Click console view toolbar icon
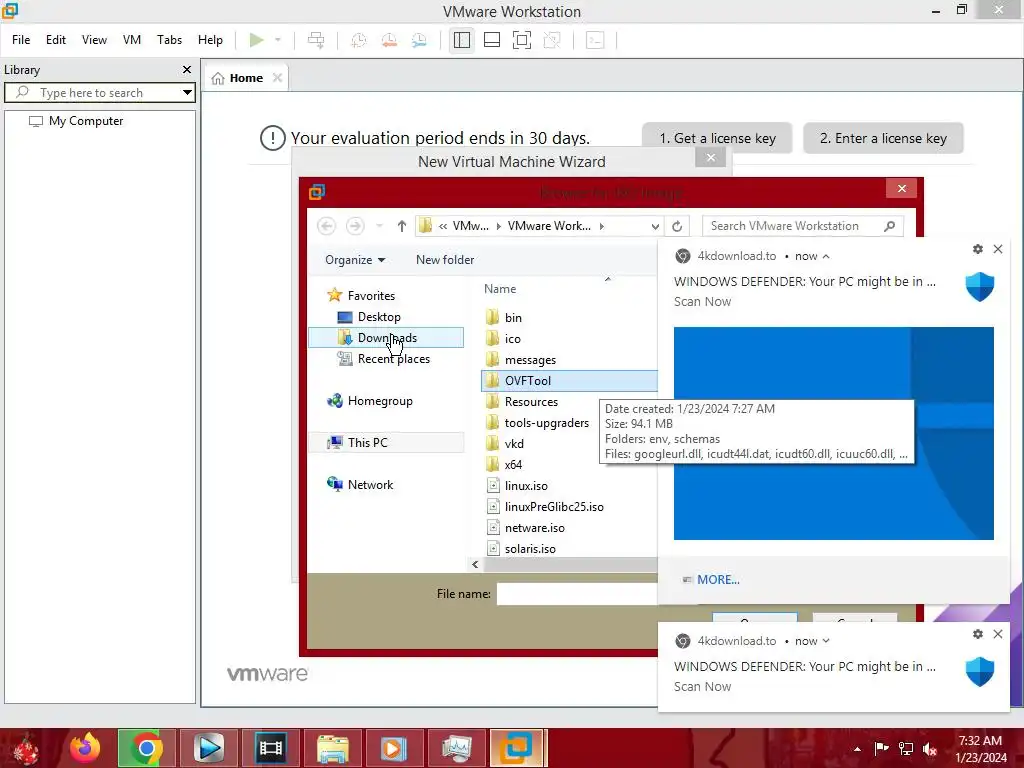Viewport: 1024px width, 768px height. tap(595, 40)
